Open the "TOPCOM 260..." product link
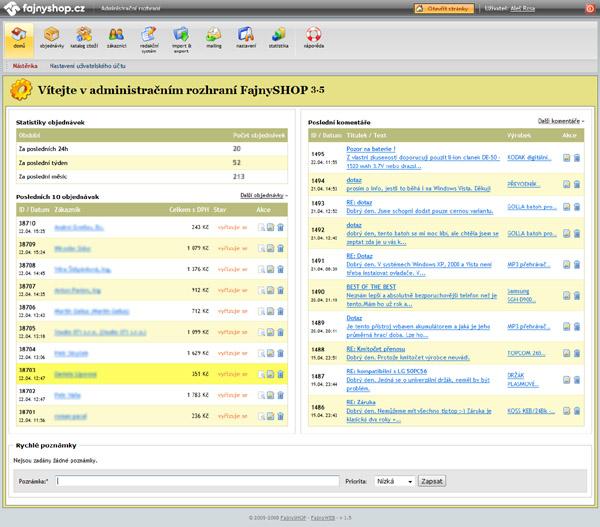Image resolution: width=600 pixels, height=527 pixels. (x=526, y=353)
